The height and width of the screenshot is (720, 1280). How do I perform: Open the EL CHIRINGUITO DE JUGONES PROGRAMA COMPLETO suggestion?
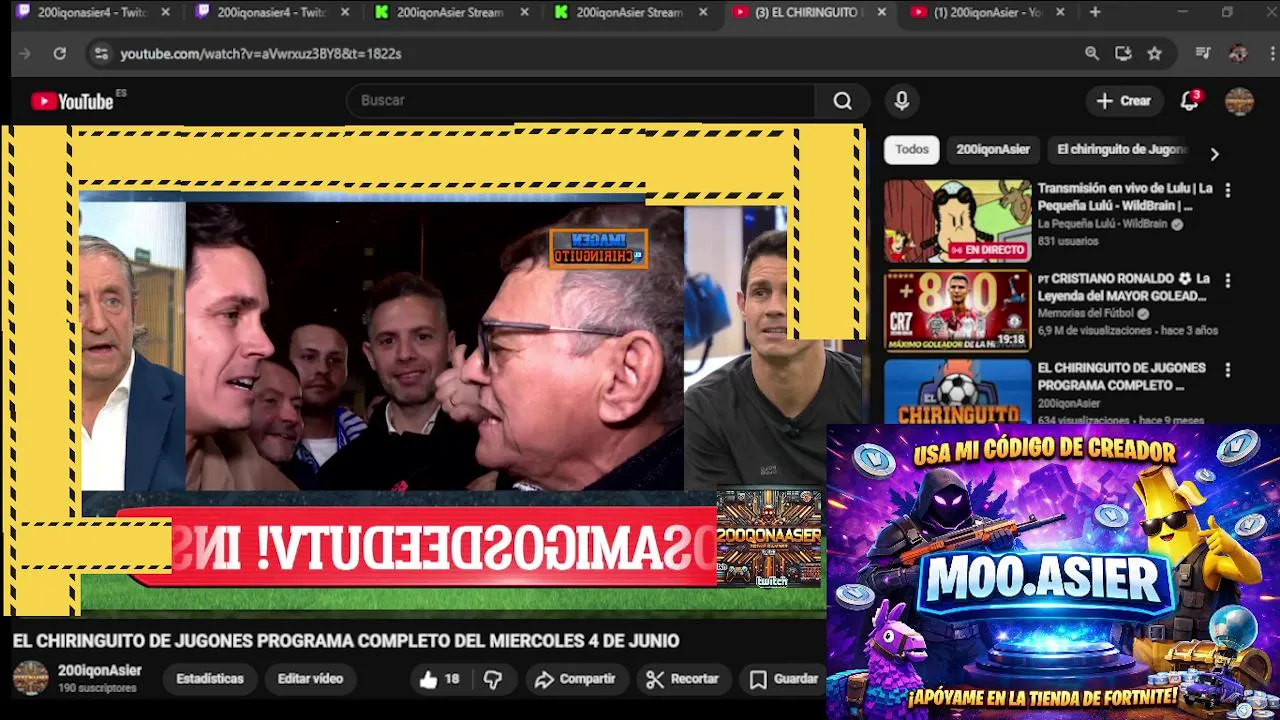click(x=1121, y=376)
